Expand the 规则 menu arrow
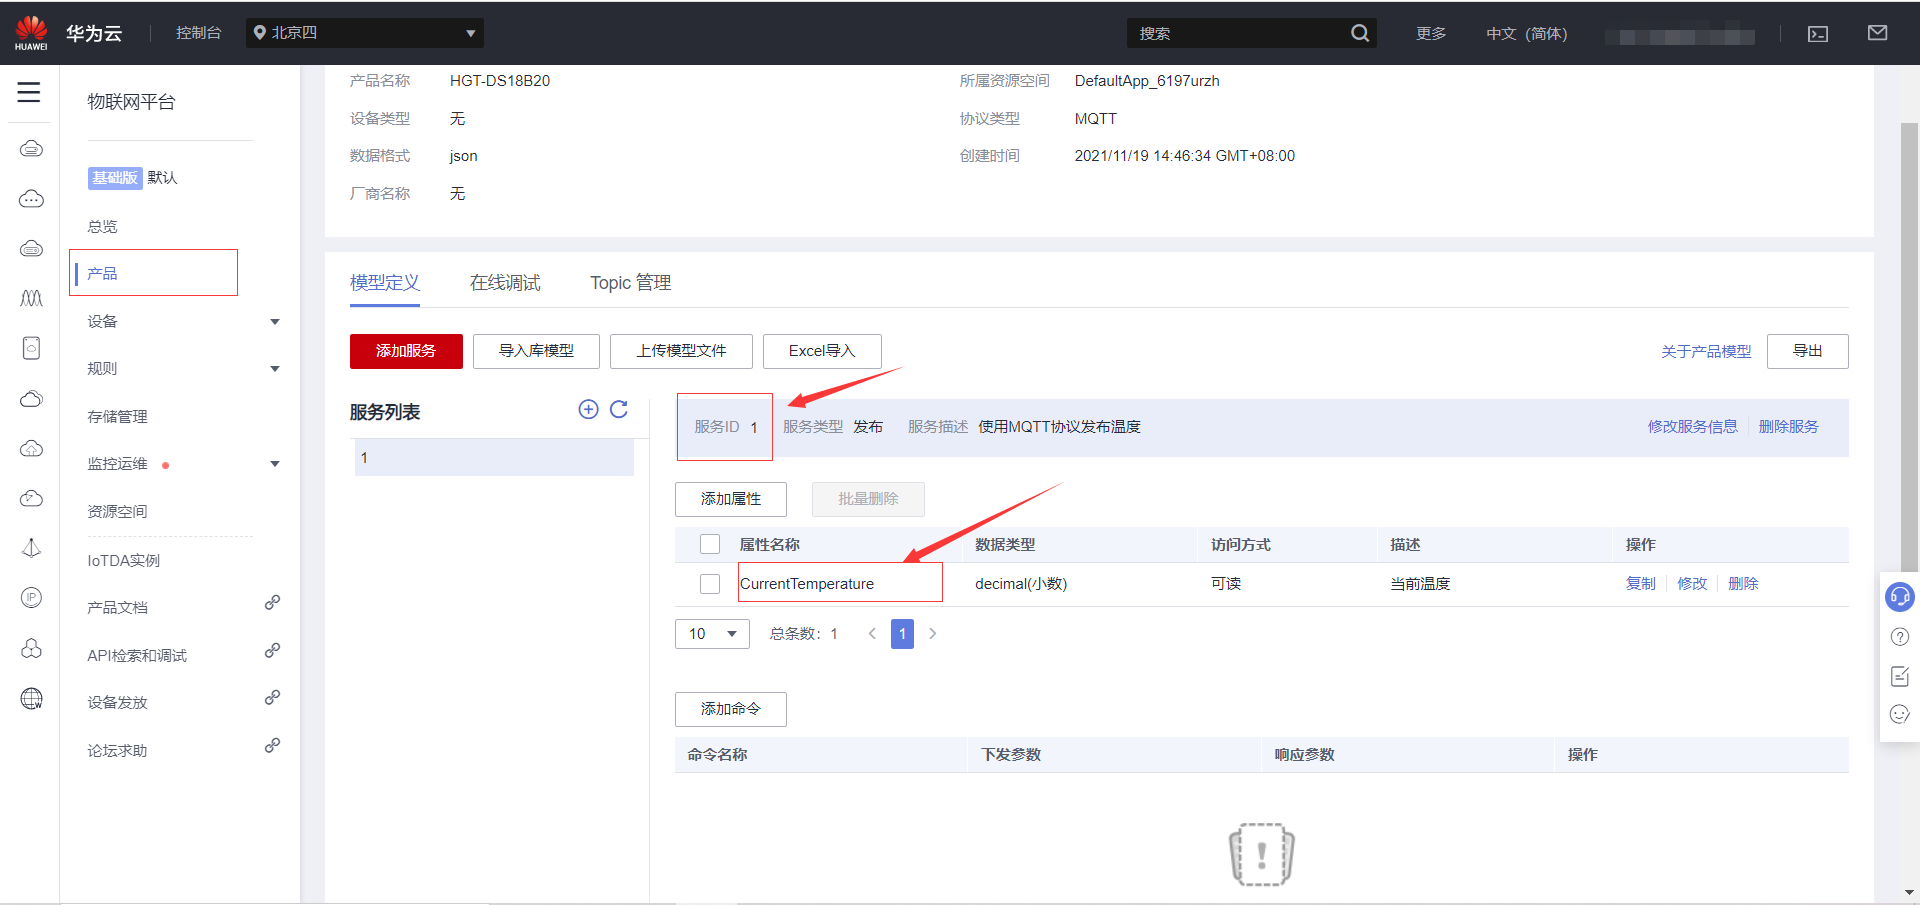This screenshot has width=1920, height=905. (x=275, y=369)
